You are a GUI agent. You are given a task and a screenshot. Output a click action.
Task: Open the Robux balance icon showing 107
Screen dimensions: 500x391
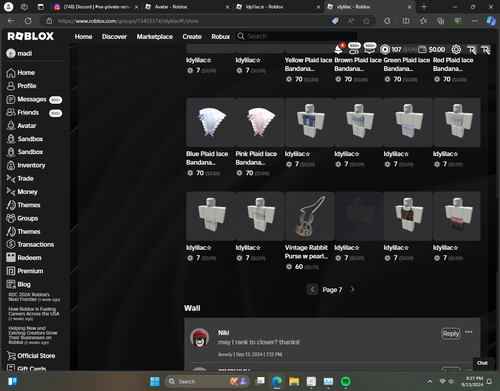click(385, 49)
